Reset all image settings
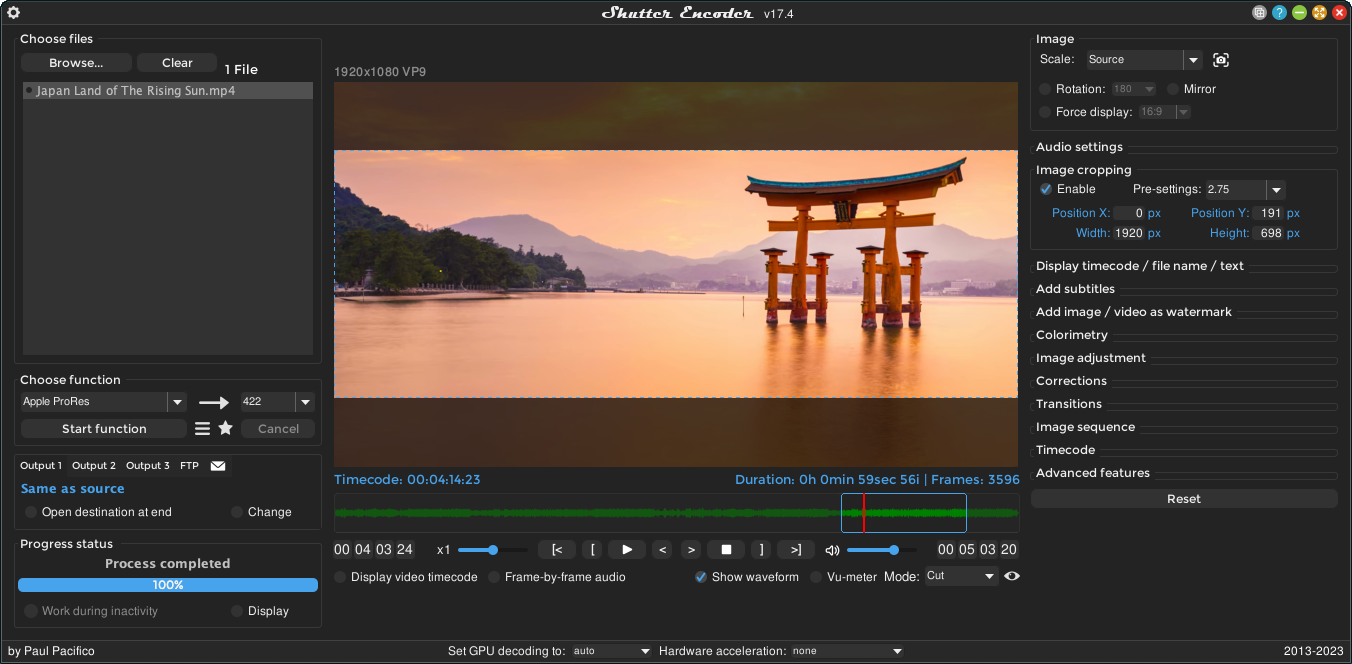Viewport: 1352px width, 664px height. 1184,498
